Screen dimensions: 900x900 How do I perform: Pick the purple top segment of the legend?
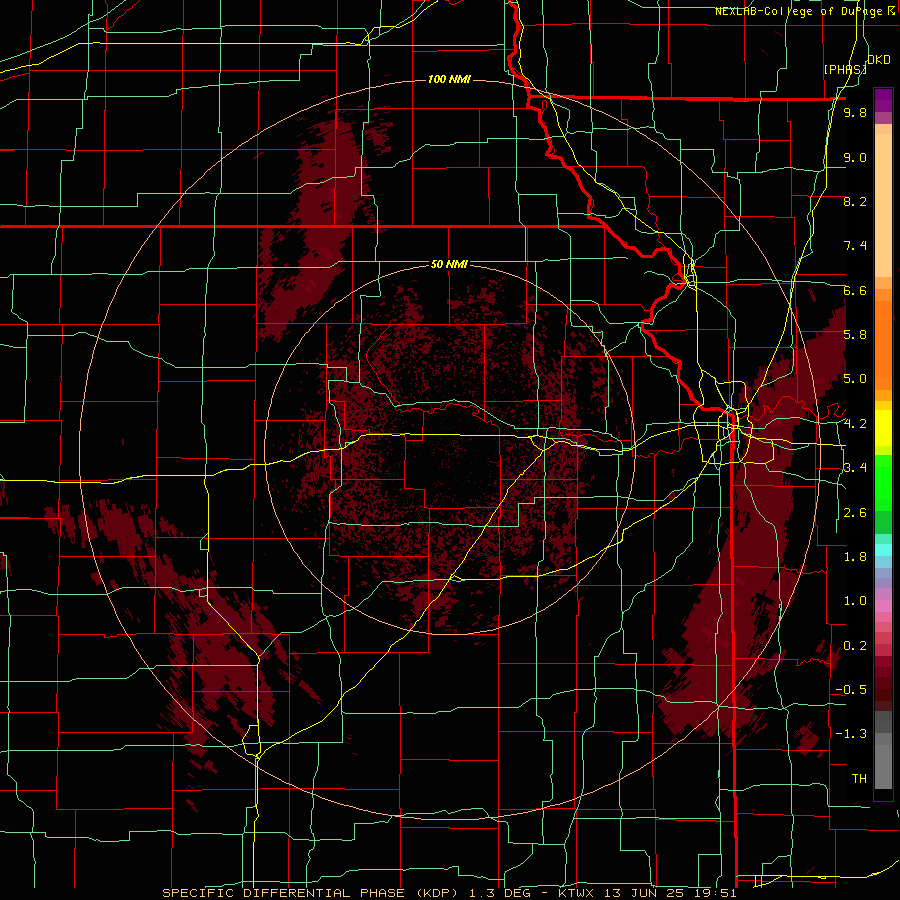tap(883, 100)
